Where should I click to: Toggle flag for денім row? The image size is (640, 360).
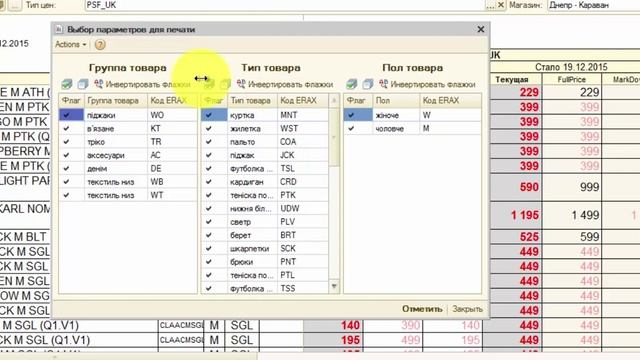click(67, 169)
